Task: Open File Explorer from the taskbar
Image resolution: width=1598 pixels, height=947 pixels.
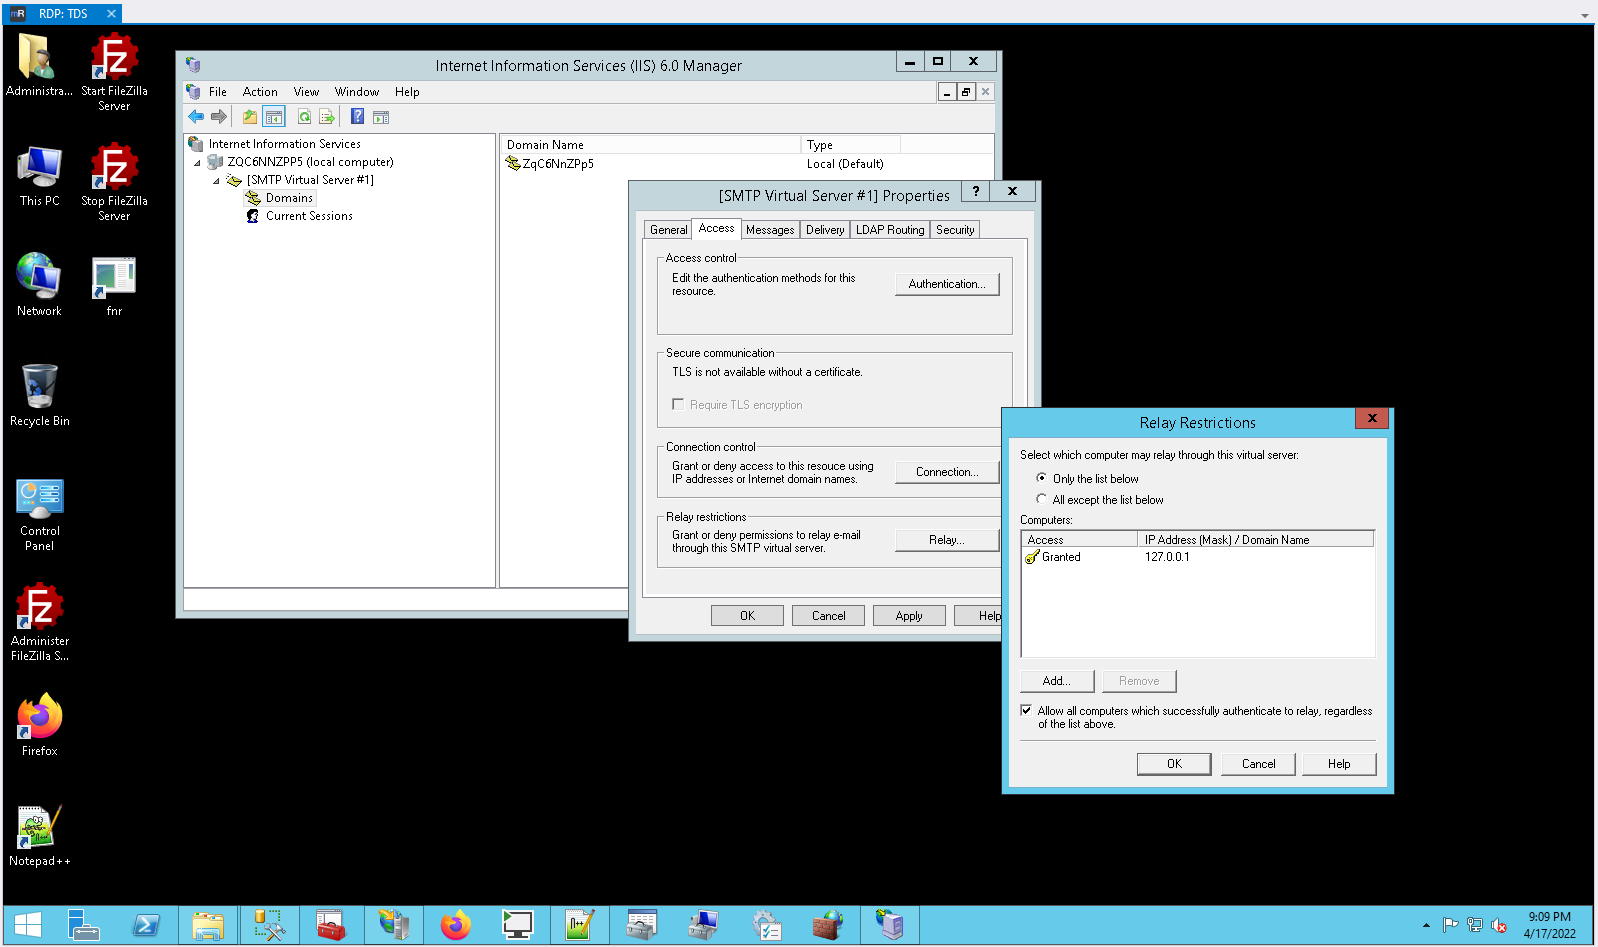Action: (x=208, y=925)
